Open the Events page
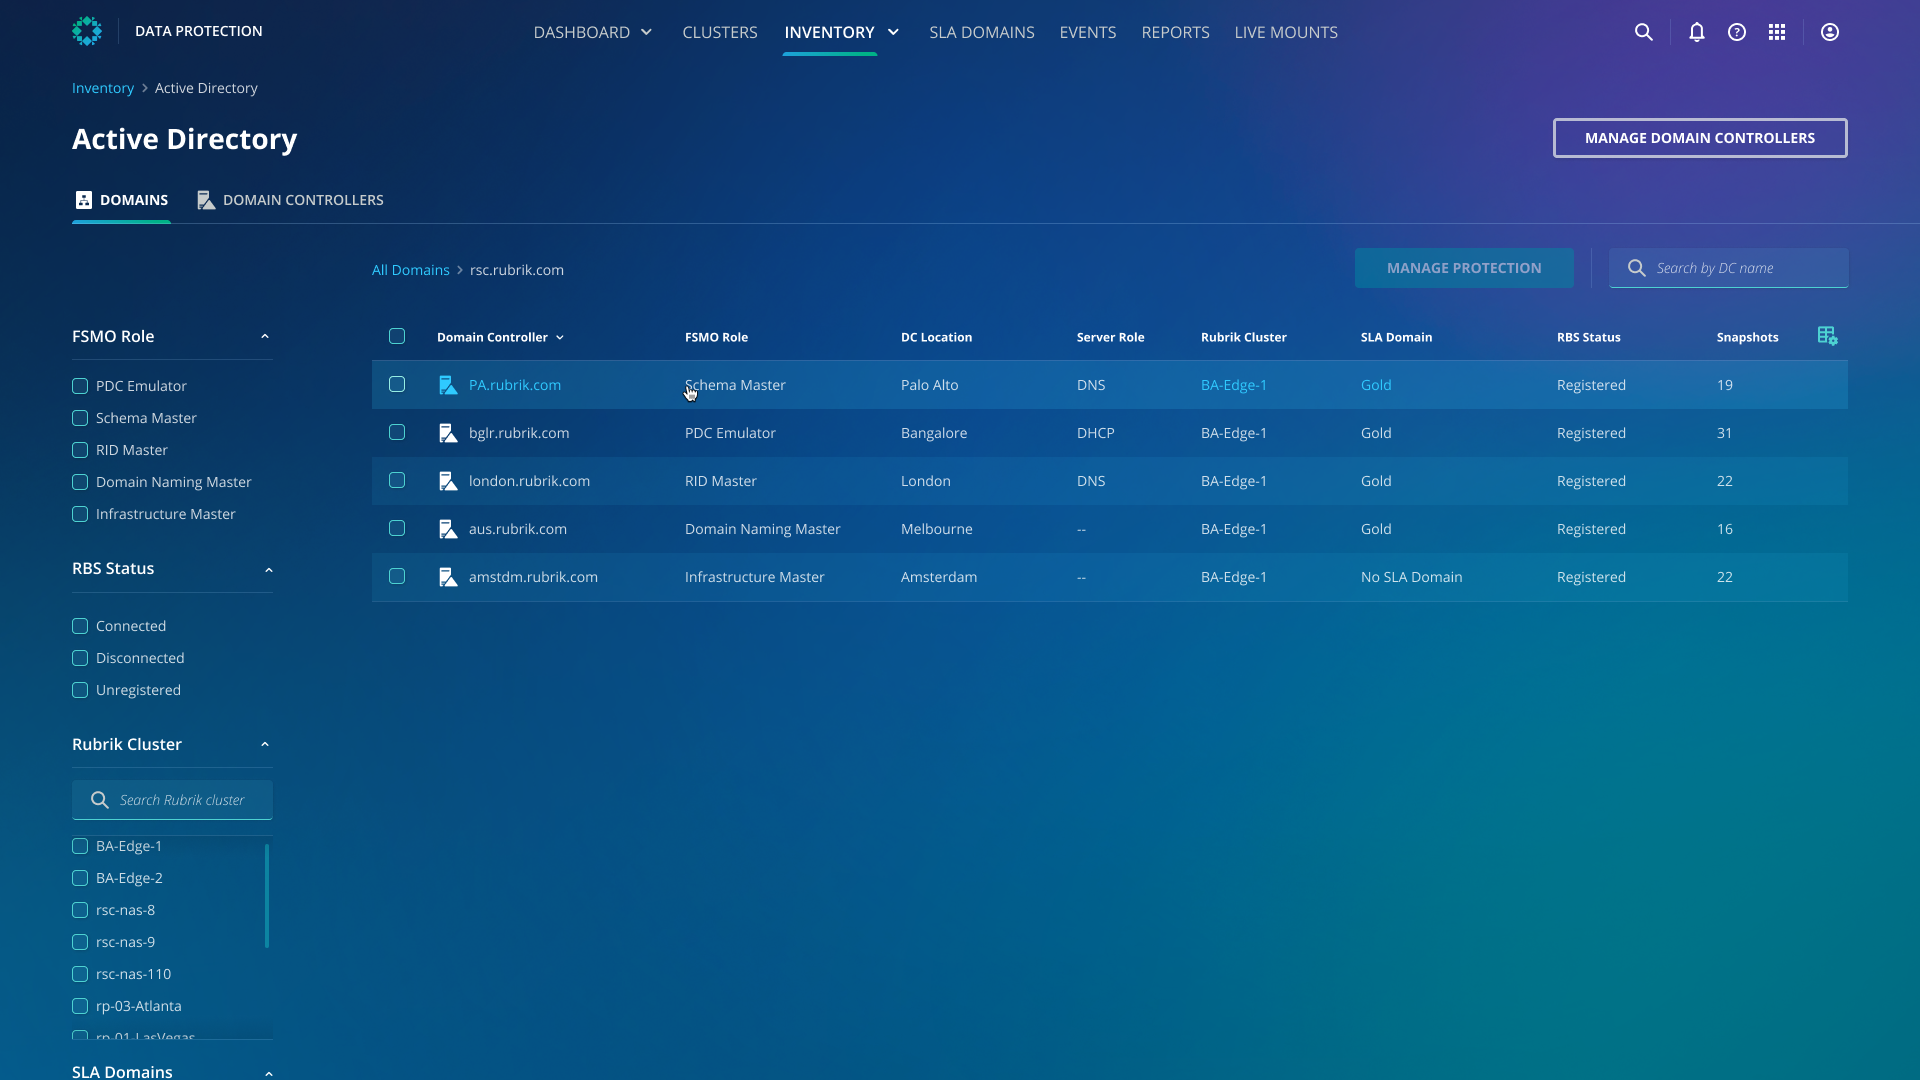Screen dimensions: 1920x1080 pos(1088,32)
